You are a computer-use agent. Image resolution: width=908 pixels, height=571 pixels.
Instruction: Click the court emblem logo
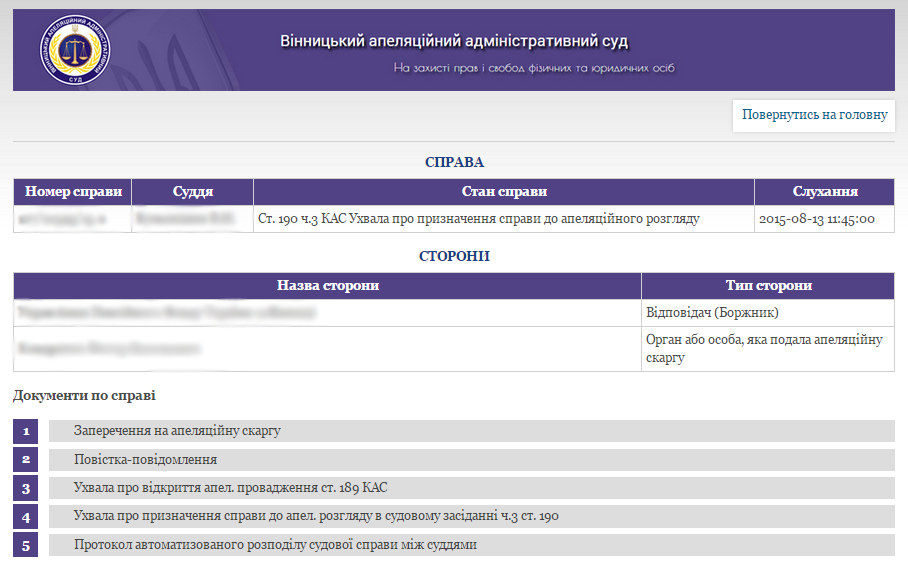point(76,50)
